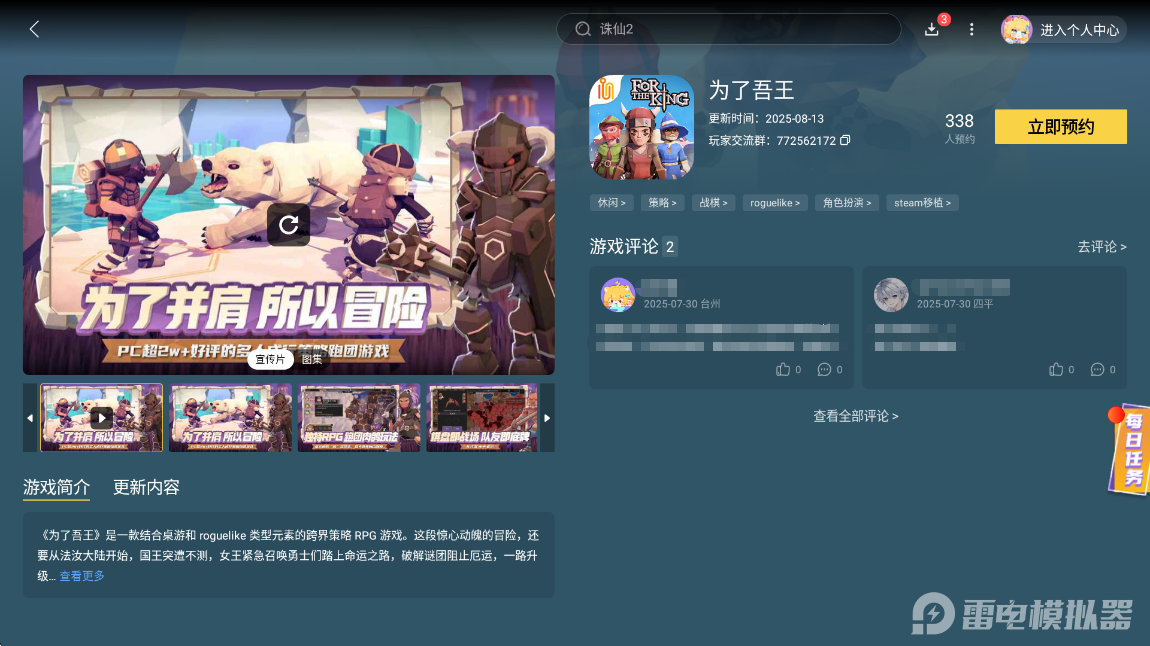This screenshot has height=646, width=1150.
Task: Copy the 玩家交流群 group number
Action: 845,140
